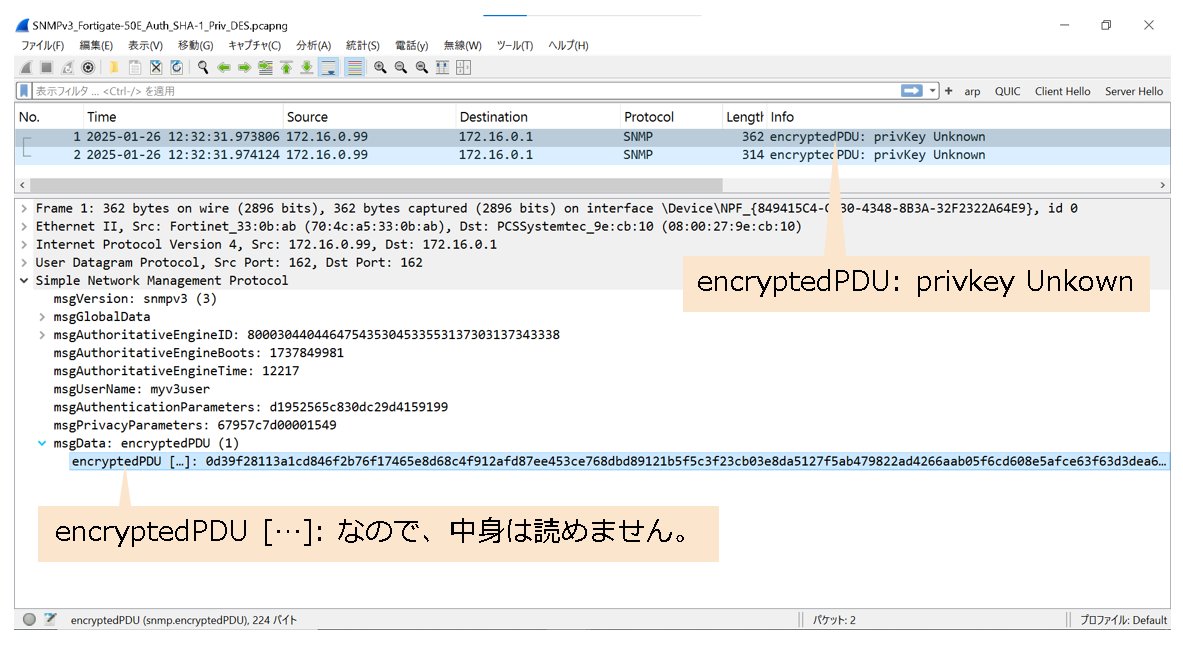Reset text to normal size icon
This screenshot has height=666, width=1183.
point(422,68)
